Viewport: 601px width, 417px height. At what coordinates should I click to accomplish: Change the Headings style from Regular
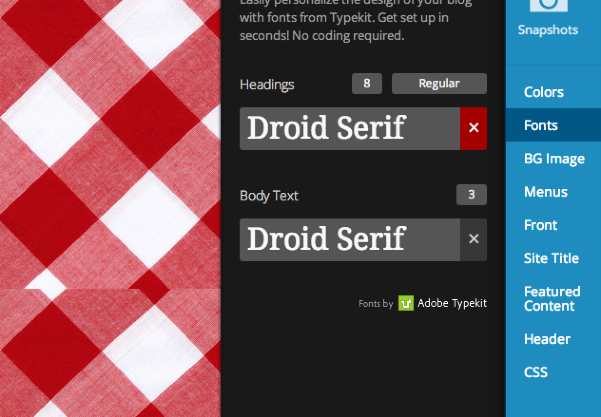click(439, 84)
